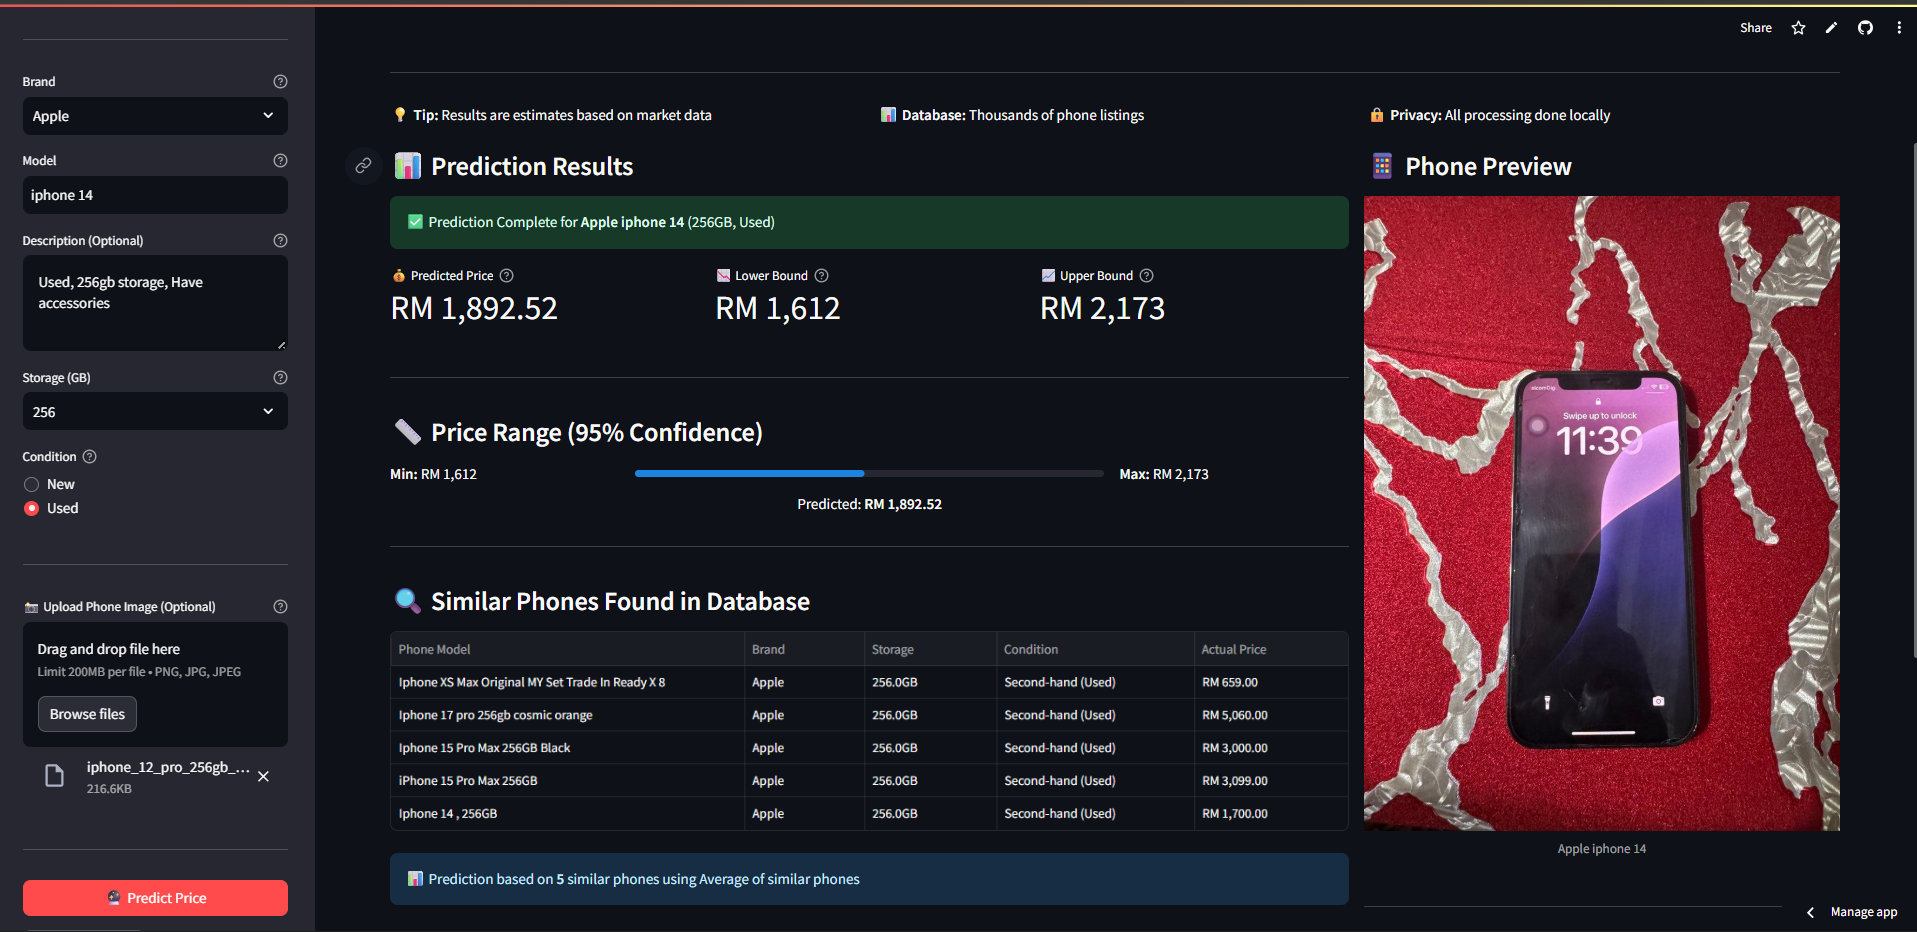Expand the Manage app panel

1852,912
